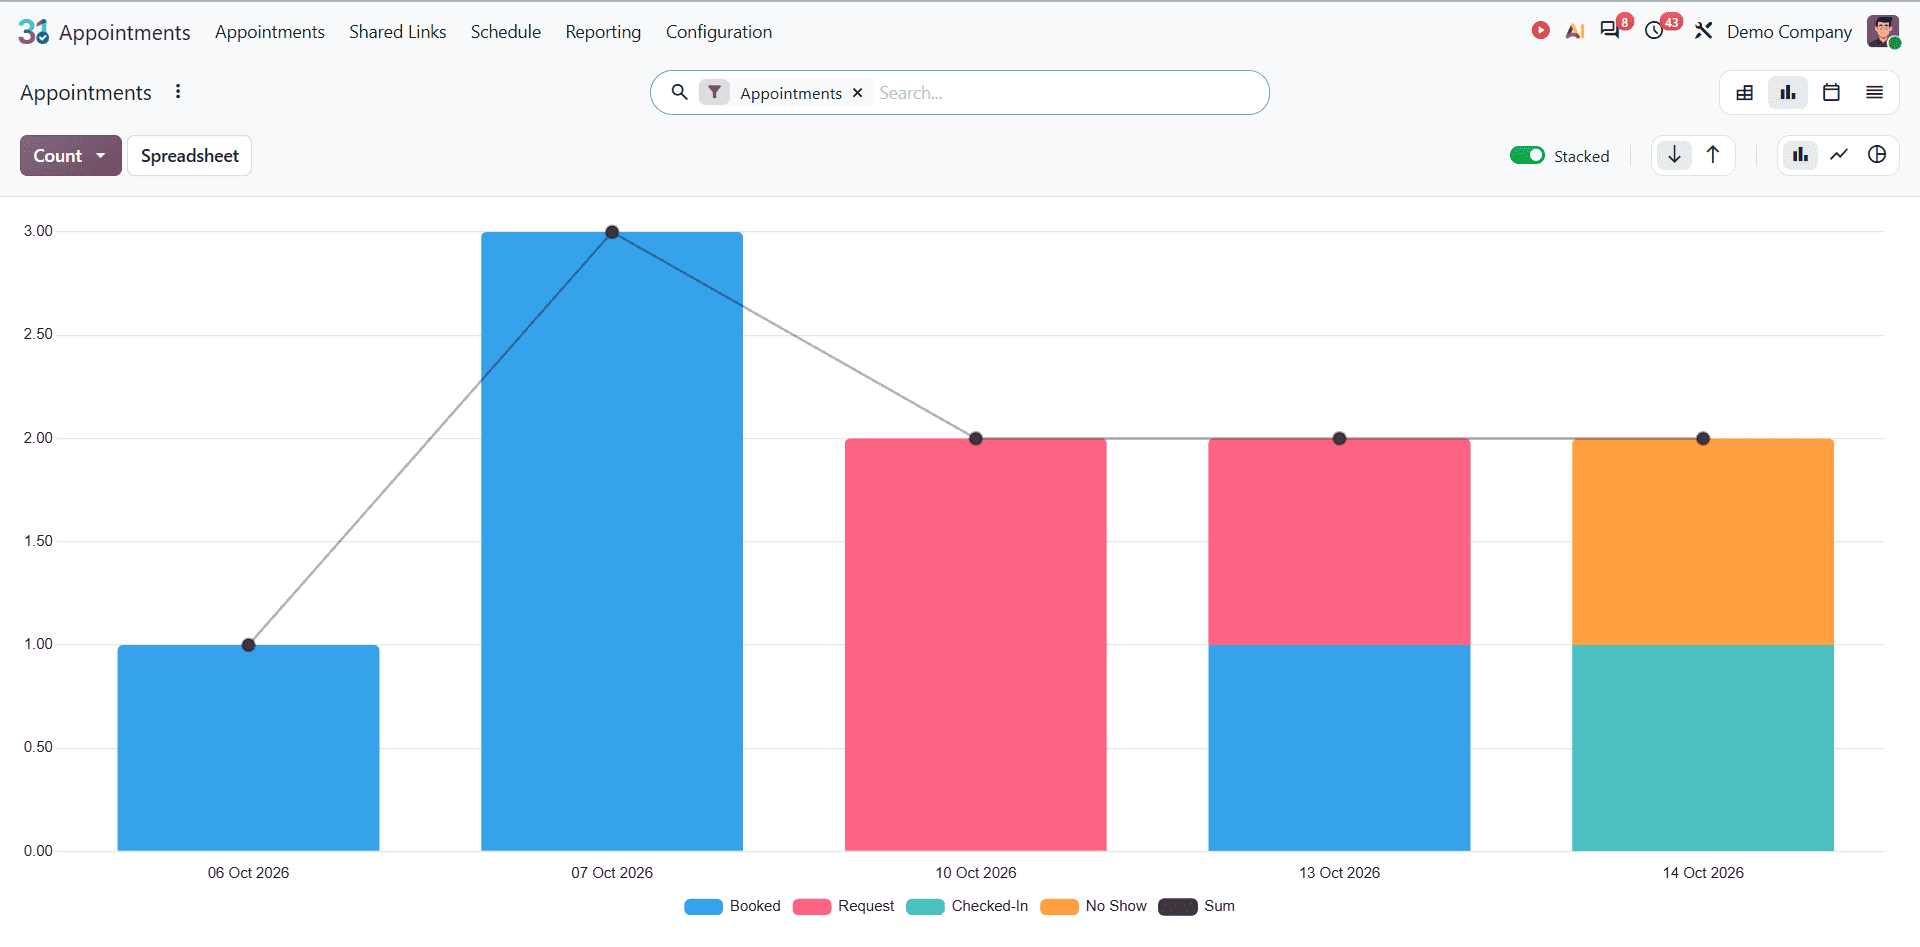Toggle No Show series in legend
This screenshot has width=1920, height=947.
(1093, 906)
